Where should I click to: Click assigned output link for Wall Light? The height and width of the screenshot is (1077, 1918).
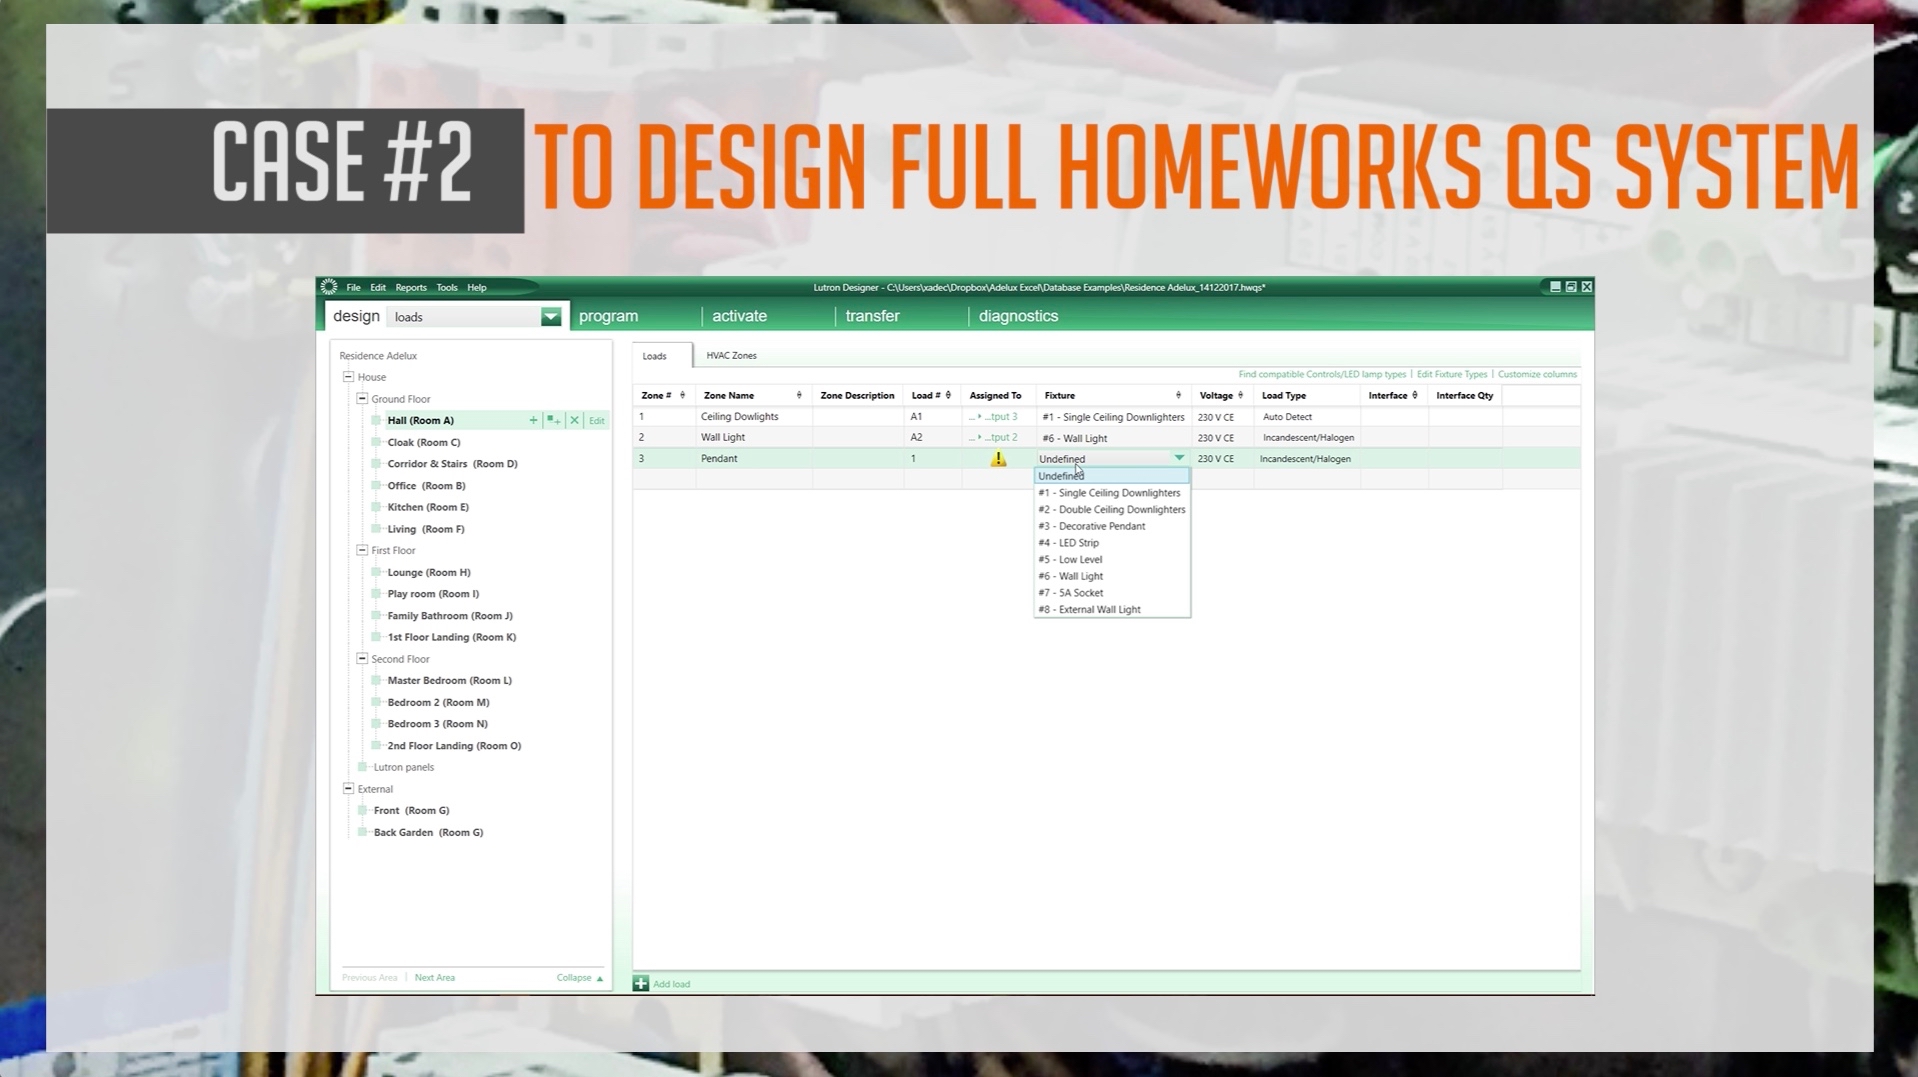tap(994, 438)
